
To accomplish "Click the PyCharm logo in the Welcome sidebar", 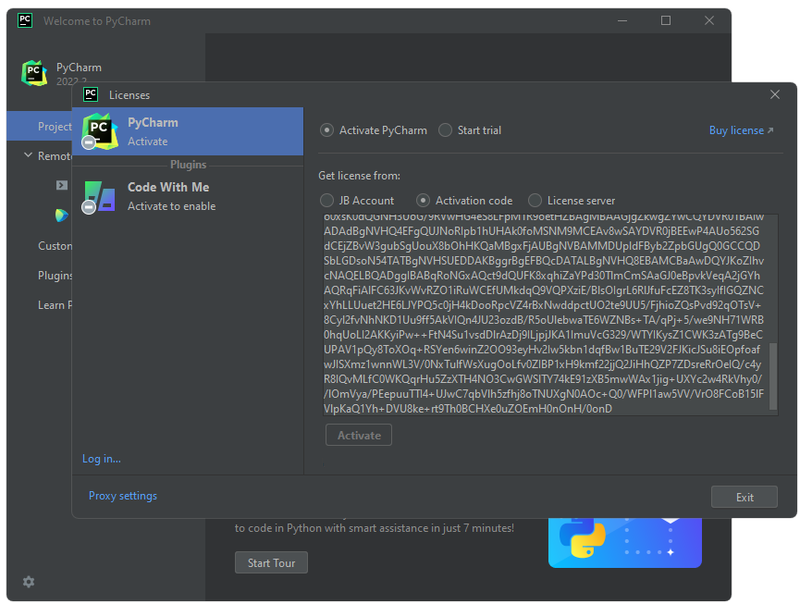I will pyautogui.click(x=34, y=73).
